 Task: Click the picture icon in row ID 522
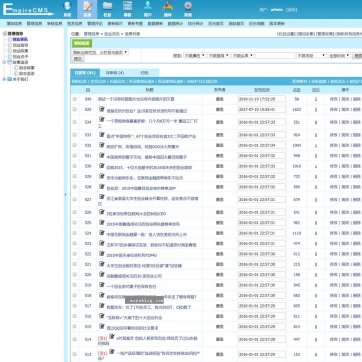point(102,254)
